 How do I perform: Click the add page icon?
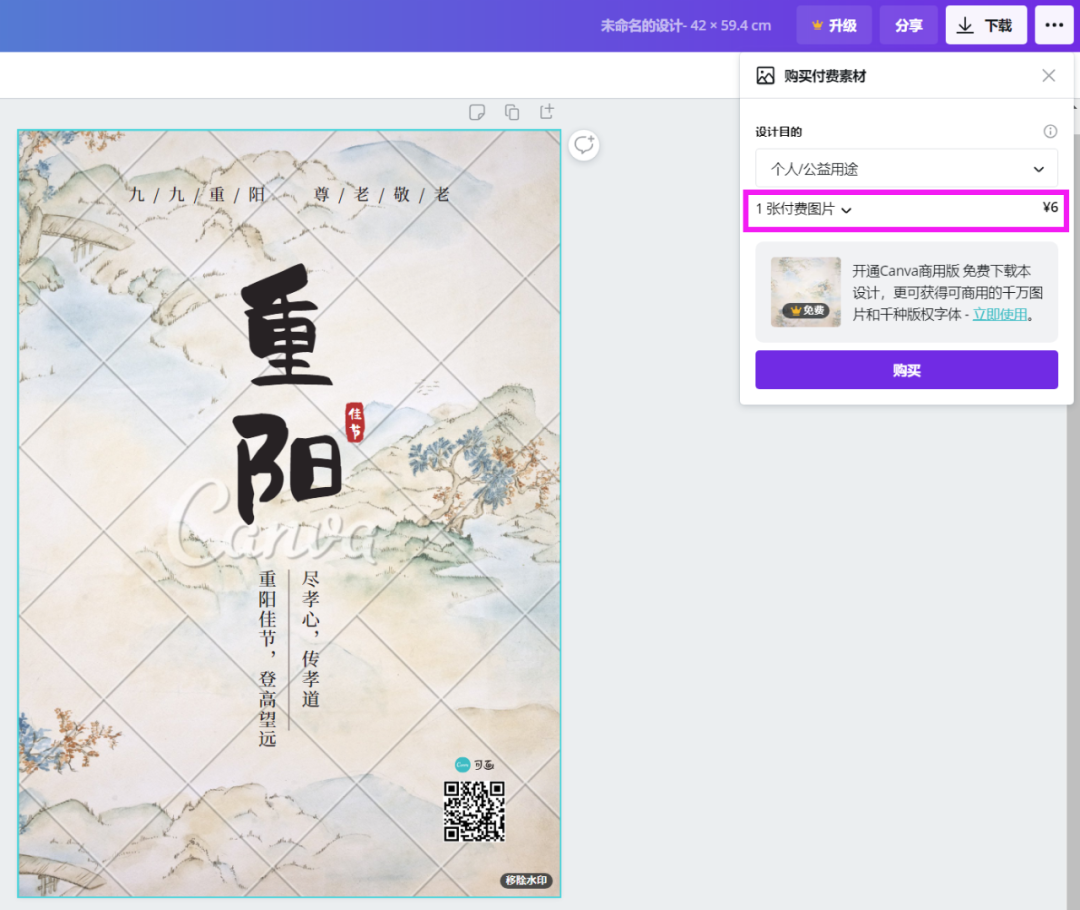click(546, 112)
